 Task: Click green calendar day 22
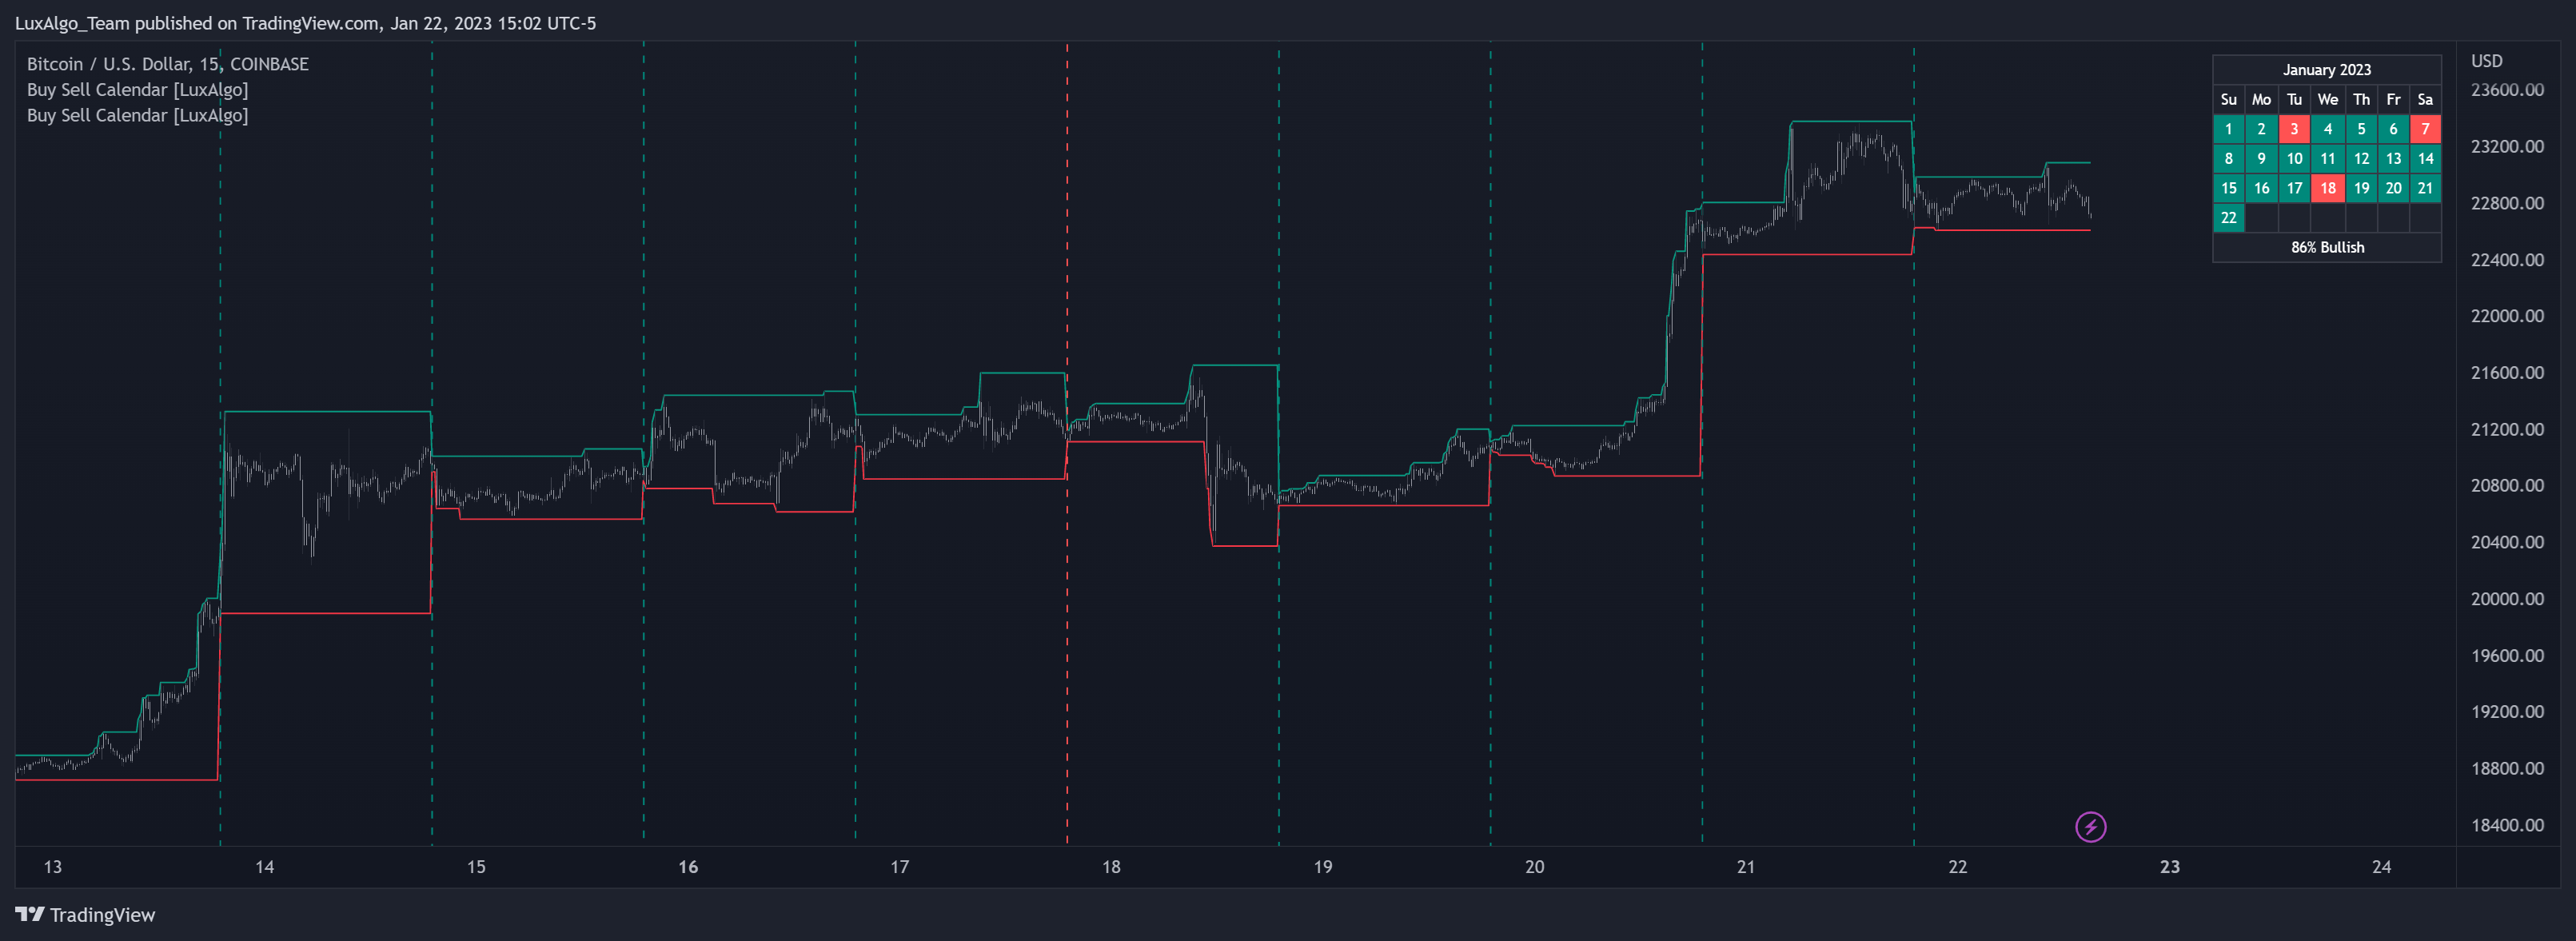click(2228, 217)
